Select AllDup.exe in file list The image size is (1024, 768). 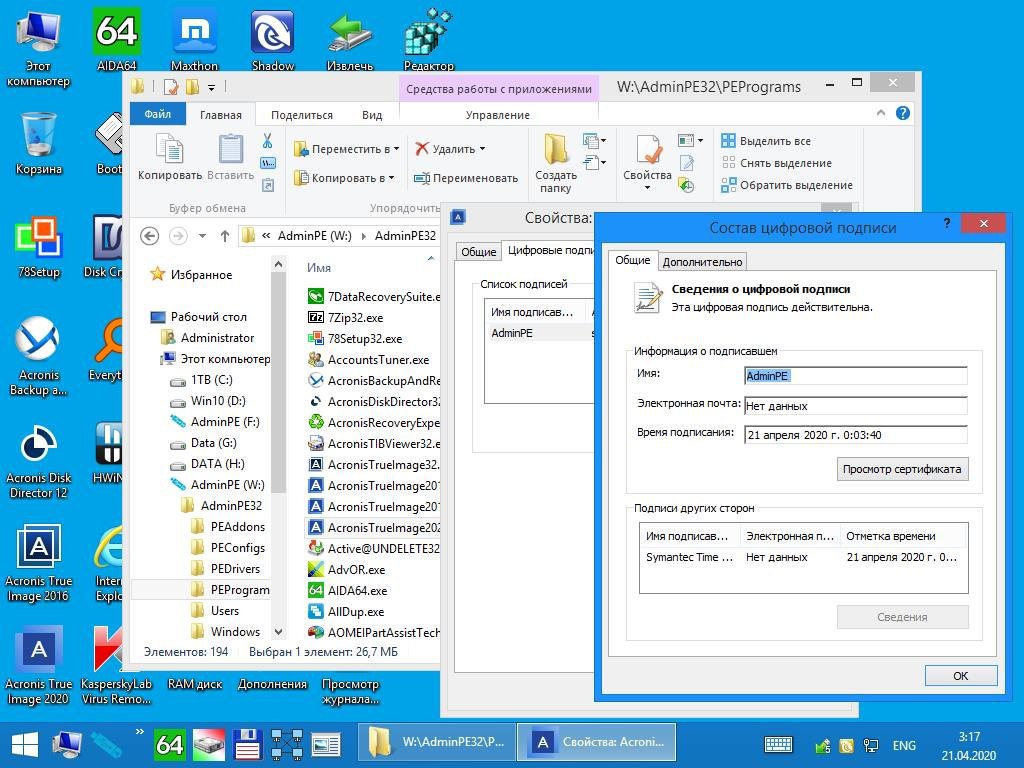coord(346,611)
